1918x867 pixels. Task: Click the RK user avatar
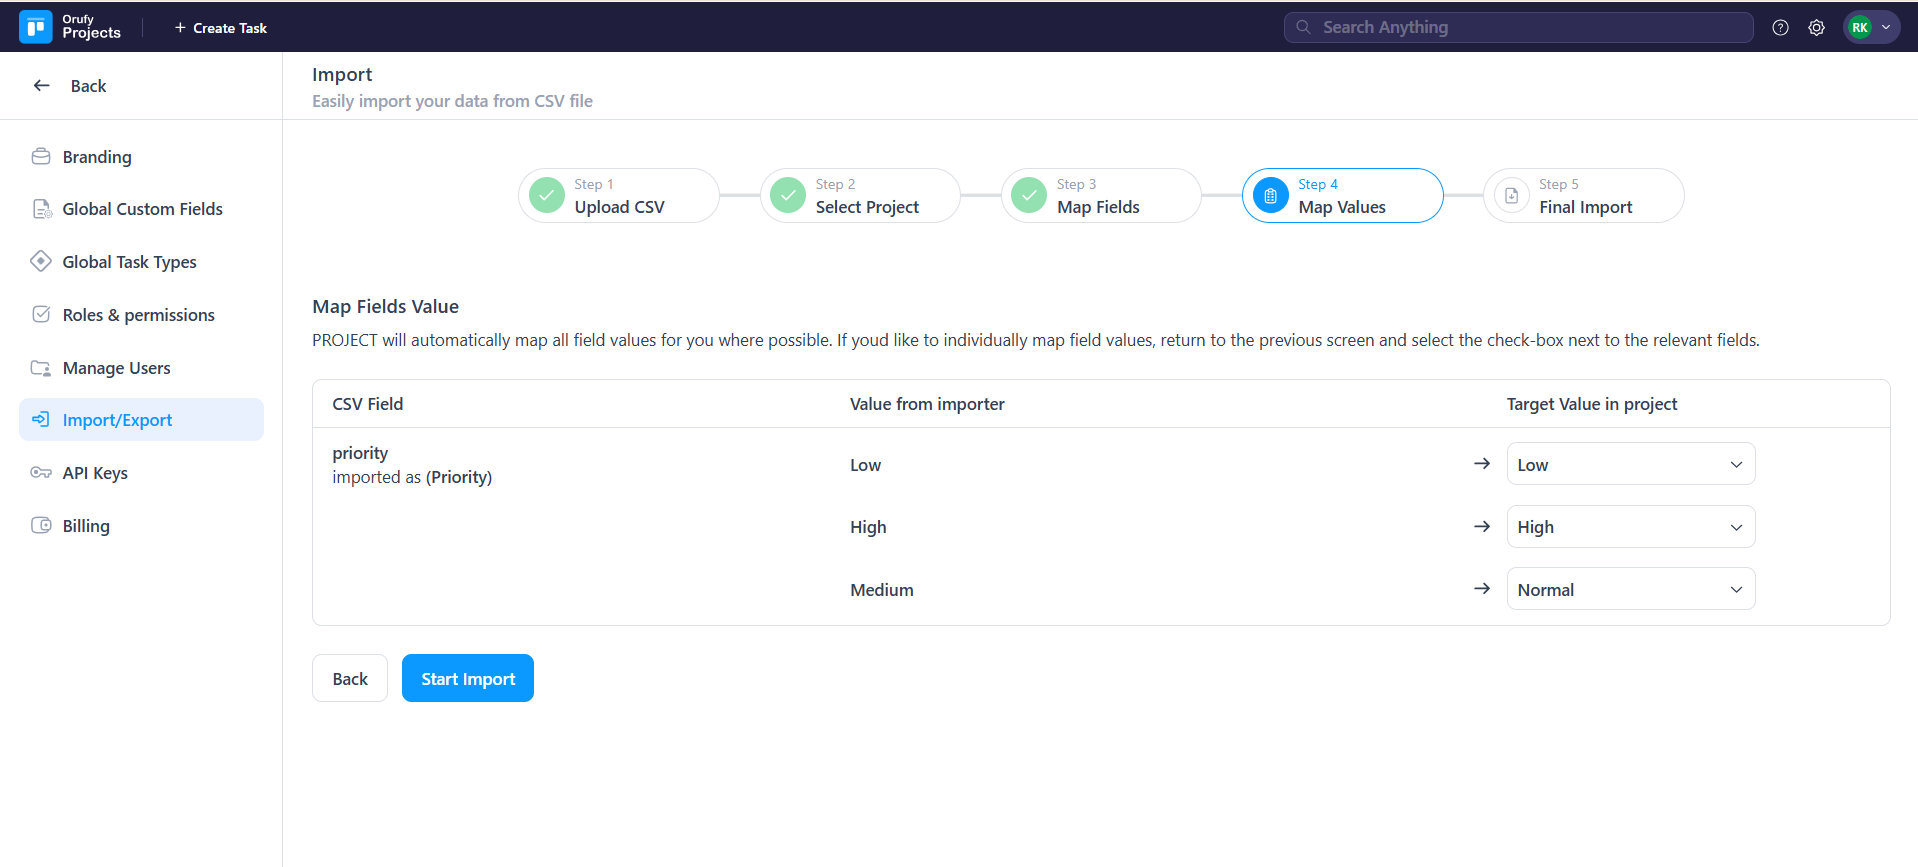pos(1860,28)
